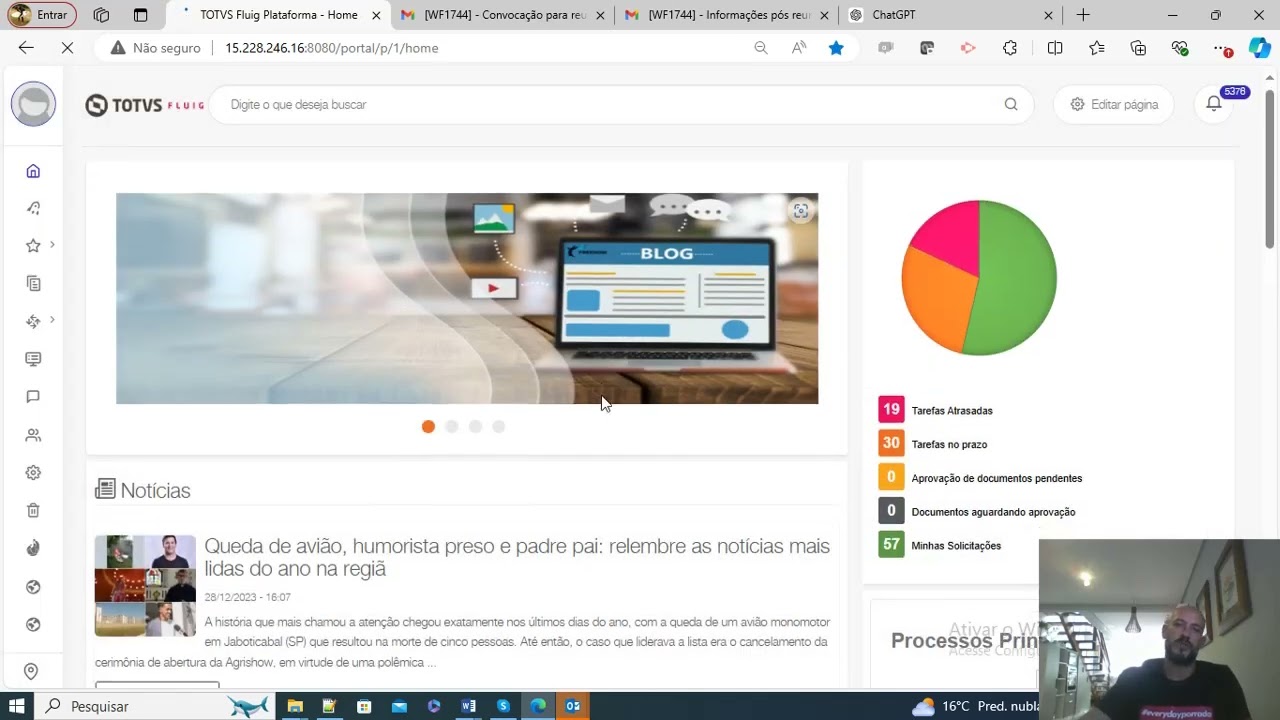Open browser Settings and more menu
Screen dimensions: 1280x720
coord(1222,48)
